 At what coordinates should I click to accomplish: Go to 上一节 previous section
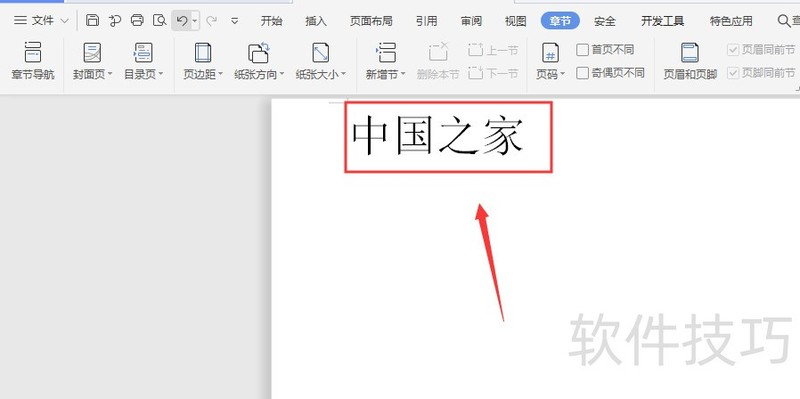pos(493,50)
